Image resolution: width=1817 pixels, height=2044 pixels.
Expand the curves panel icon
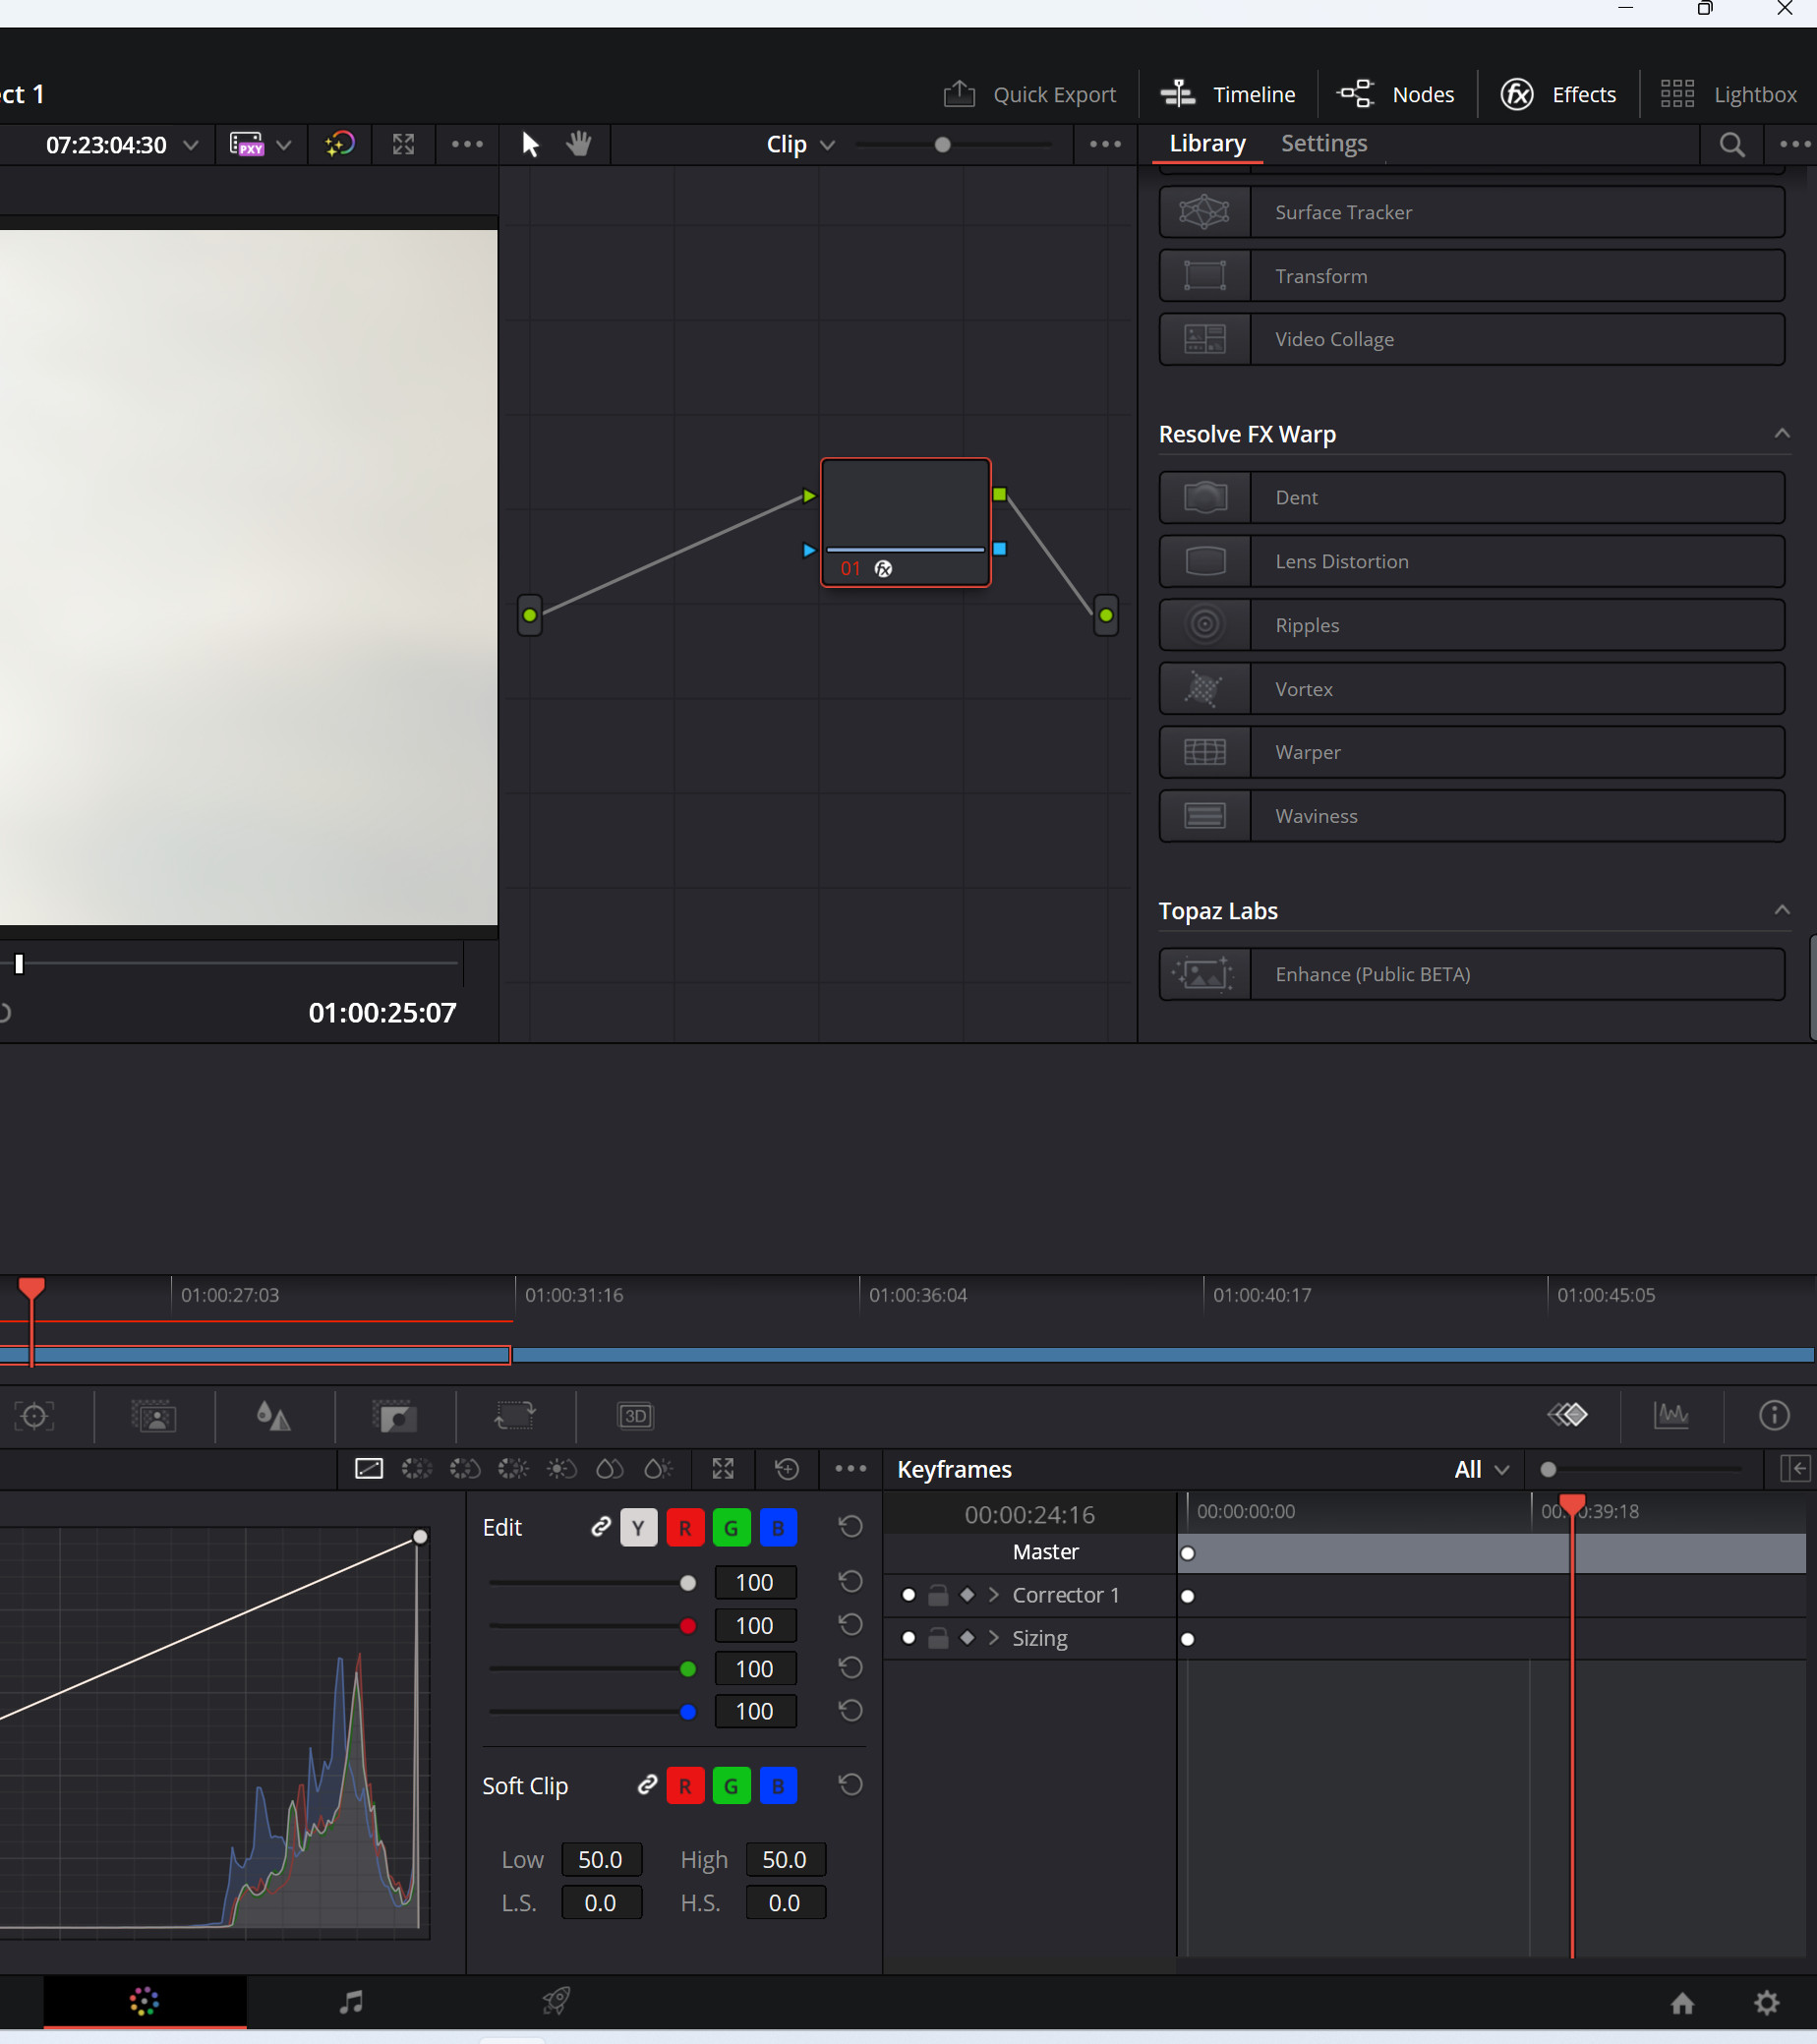click(x=723, y=1469)
